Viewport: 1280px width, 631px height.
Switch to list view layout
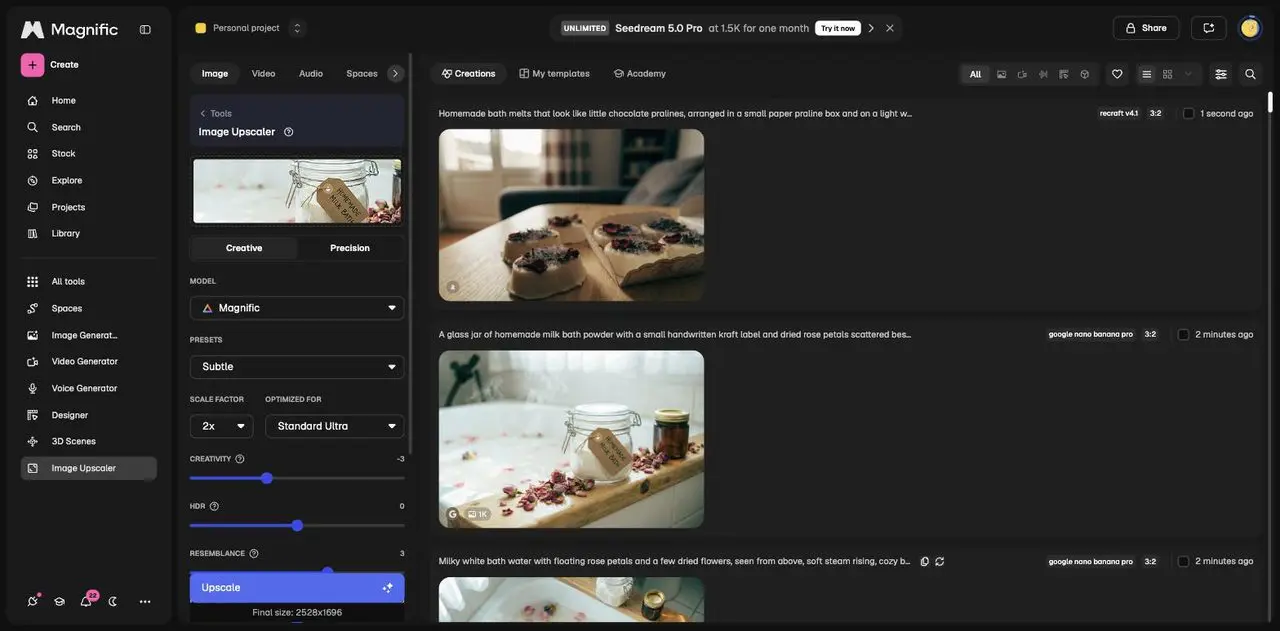tap(1147, 74)
